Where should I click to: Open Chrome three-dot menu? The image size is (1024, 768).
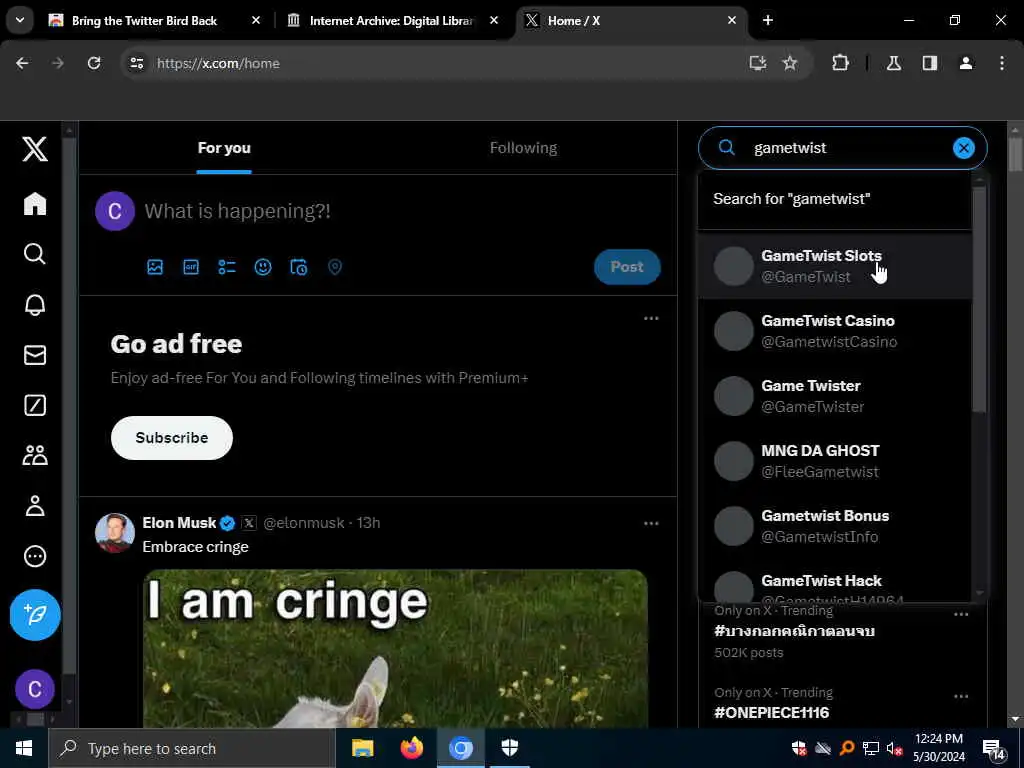[1002, 63]
